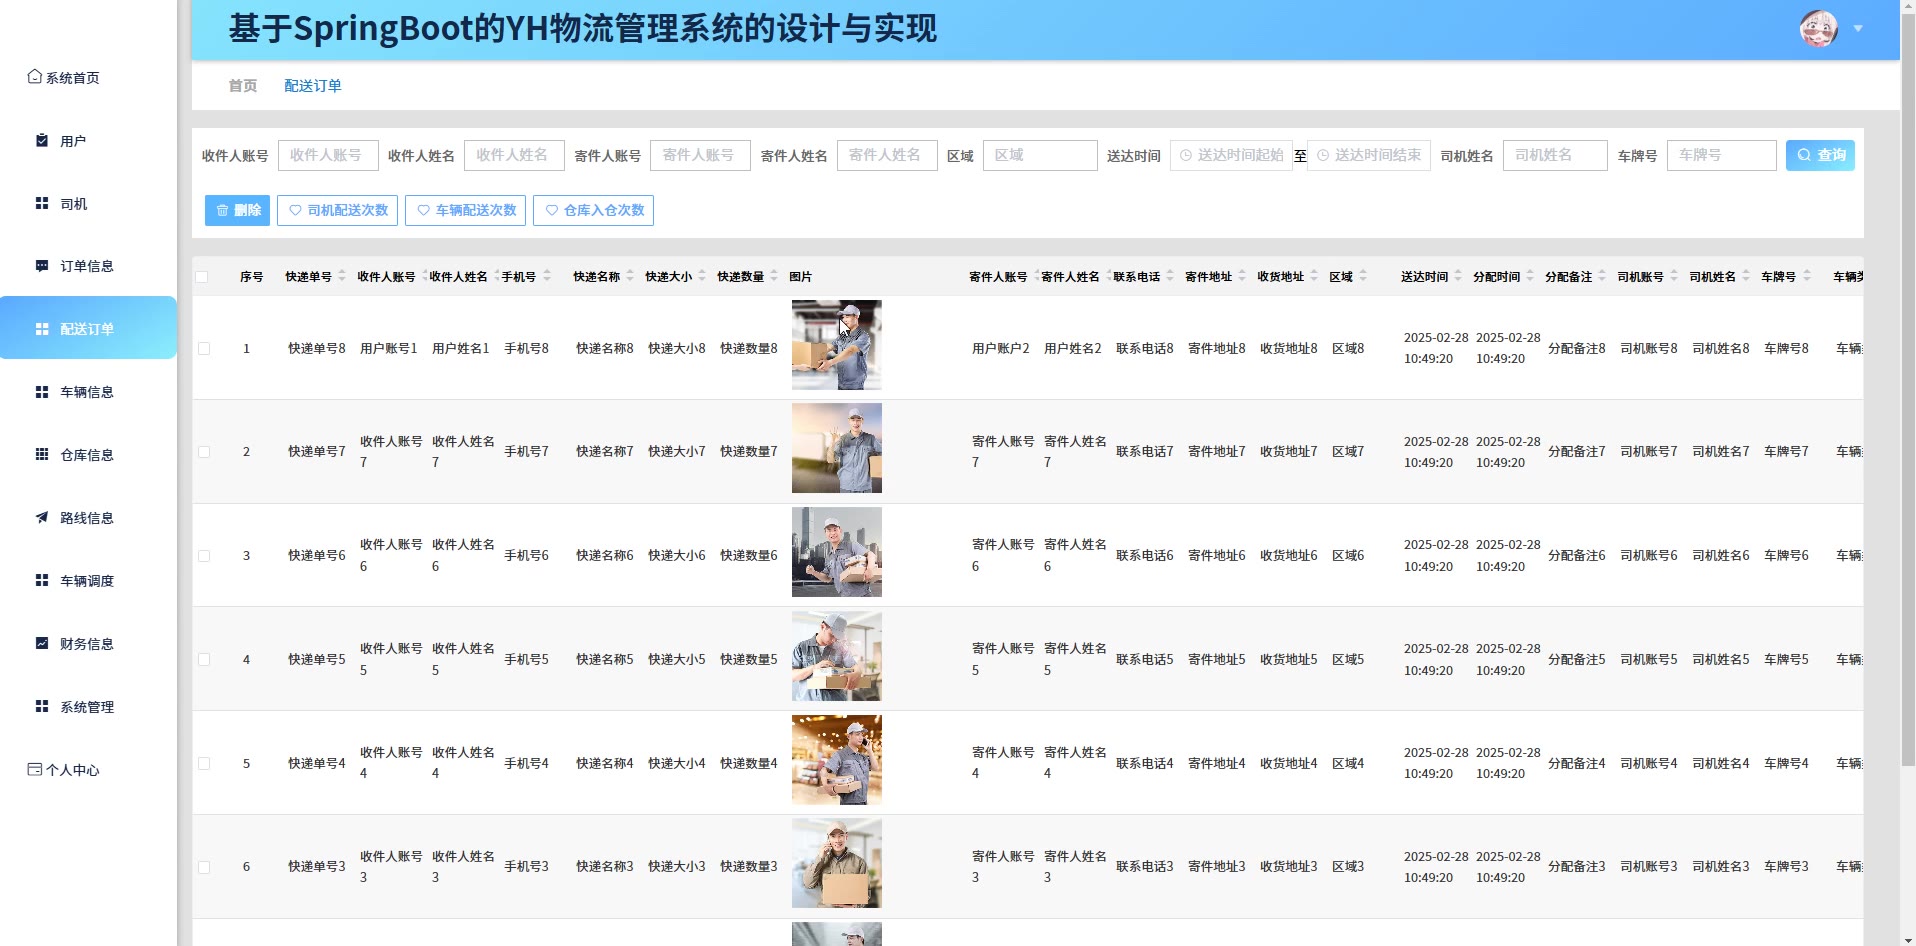Sort by 快递单号 column arrows
Screen dimensions: 1916x946
pos(342,276)
